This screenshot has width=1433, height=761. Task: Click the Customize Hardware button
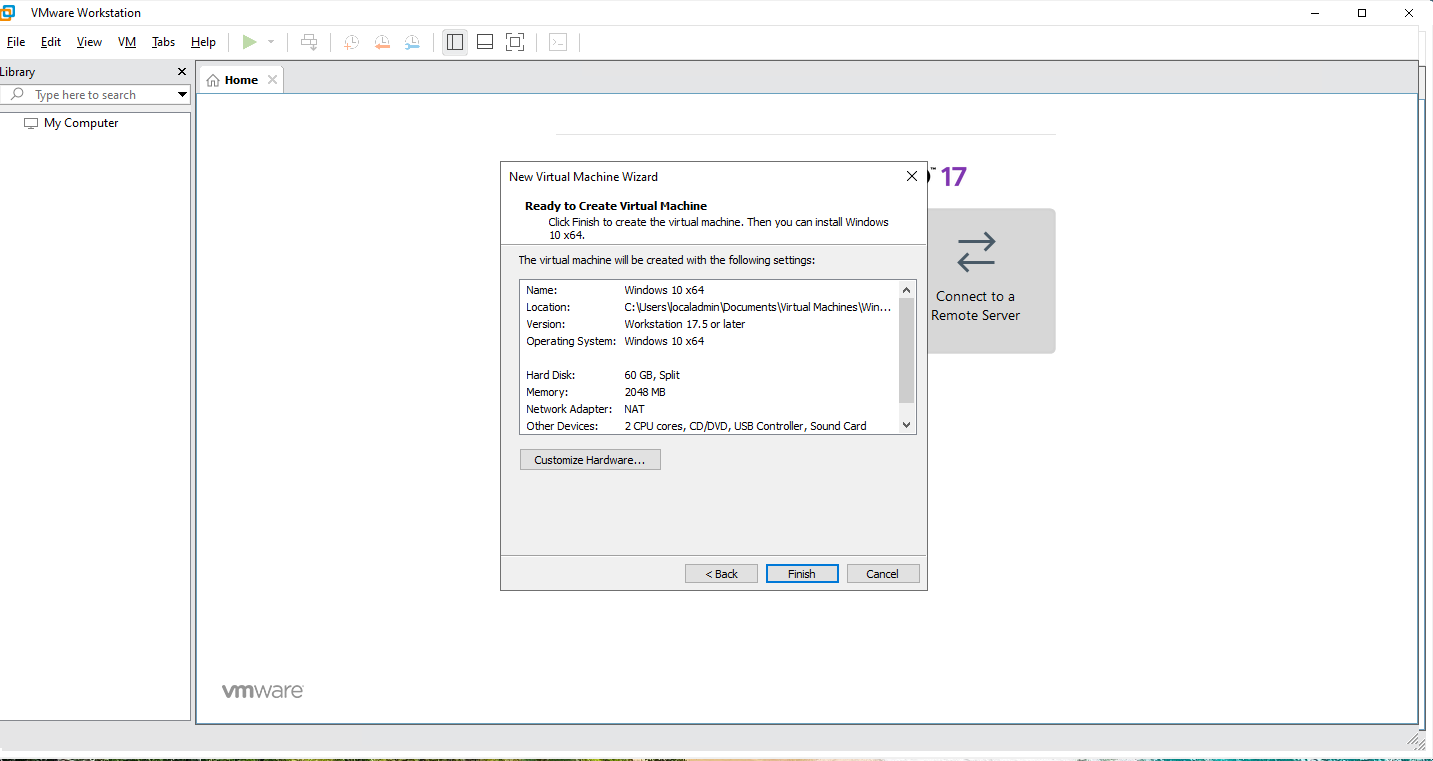pos(590,460)
